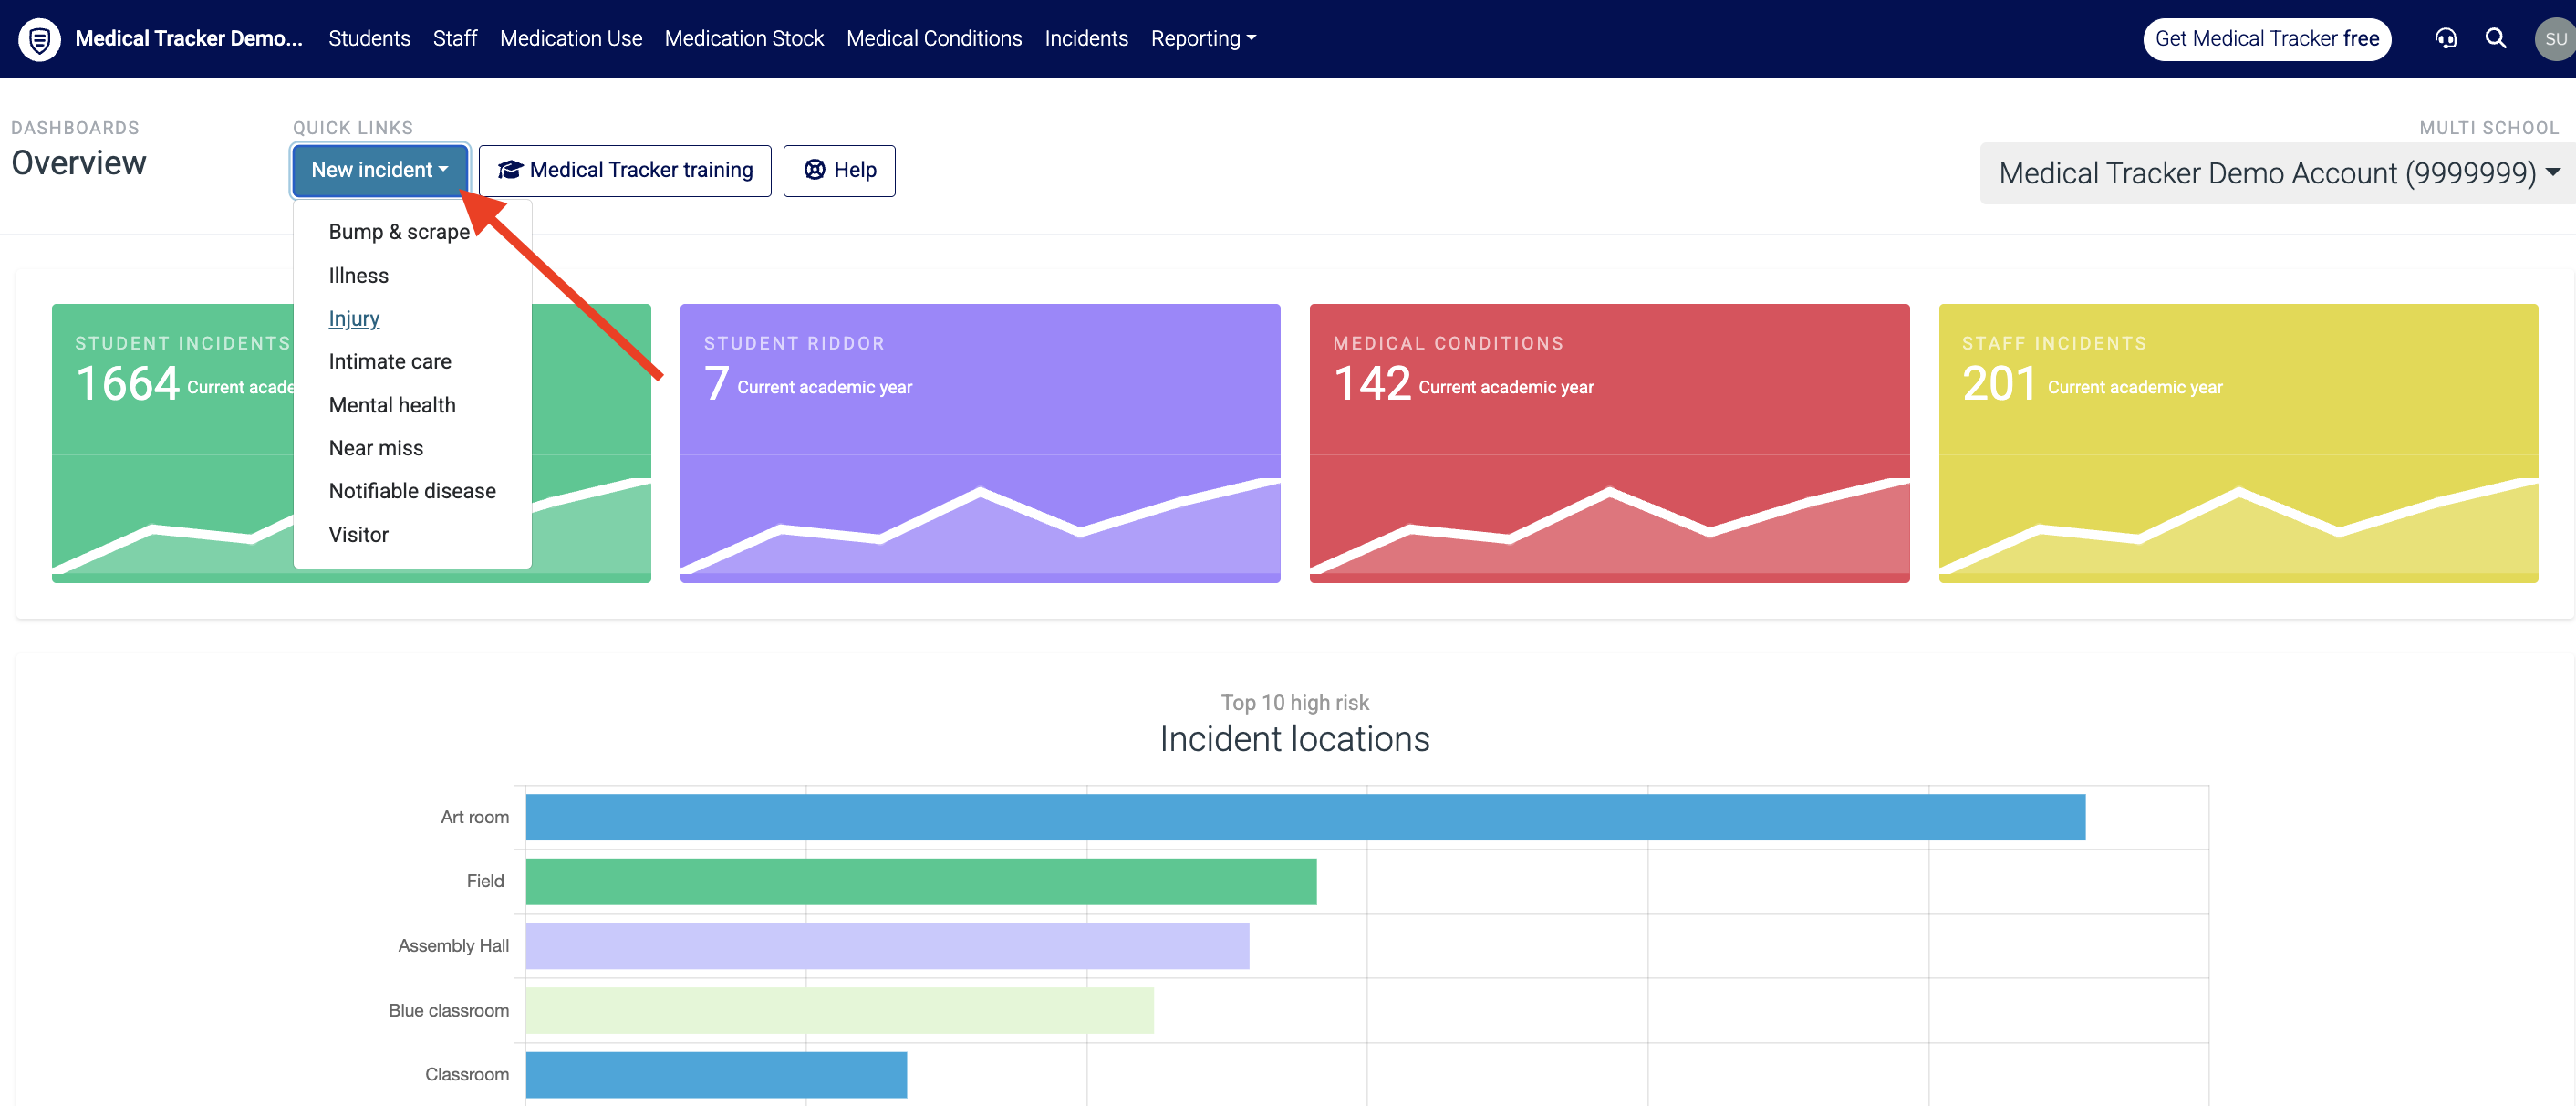Screen dimensions: 2576x1106
Task: Click Get Medical Tracker free button
Action: (2267, 39)
